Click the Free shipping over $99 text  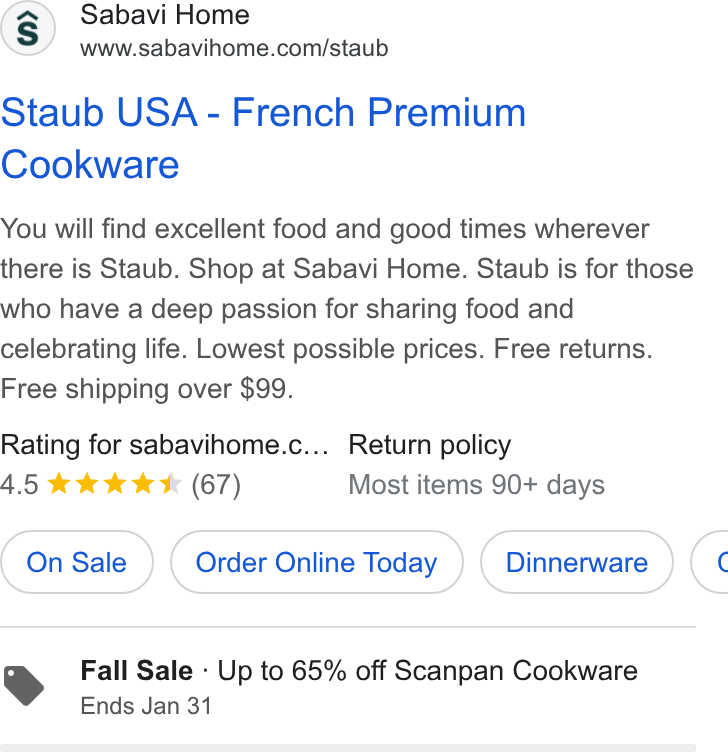click(x=146, y=388)
